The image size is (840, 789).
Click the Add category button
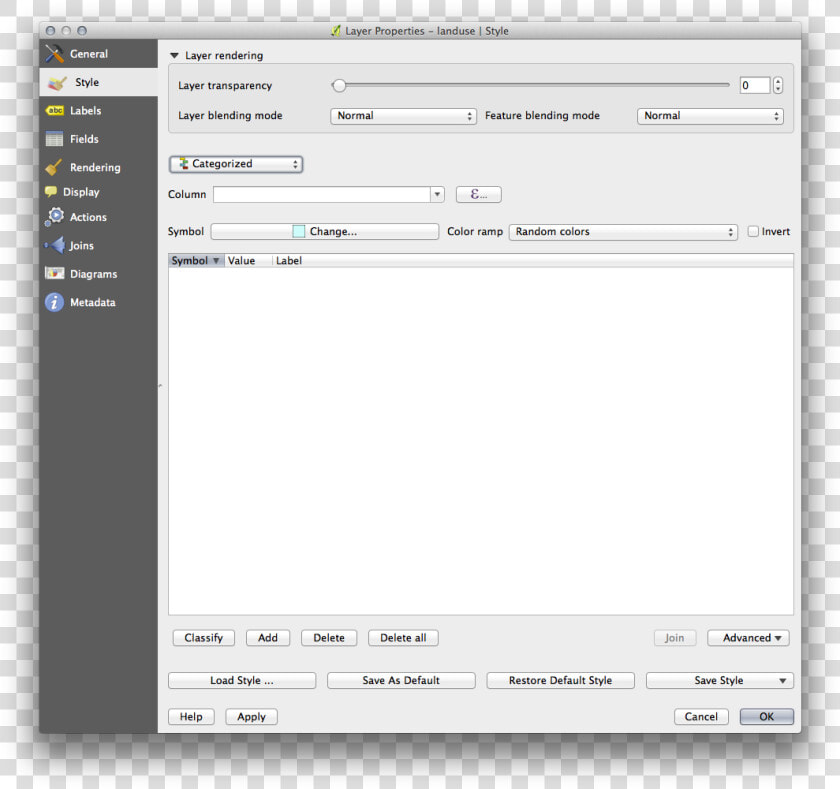coord(268,637)
